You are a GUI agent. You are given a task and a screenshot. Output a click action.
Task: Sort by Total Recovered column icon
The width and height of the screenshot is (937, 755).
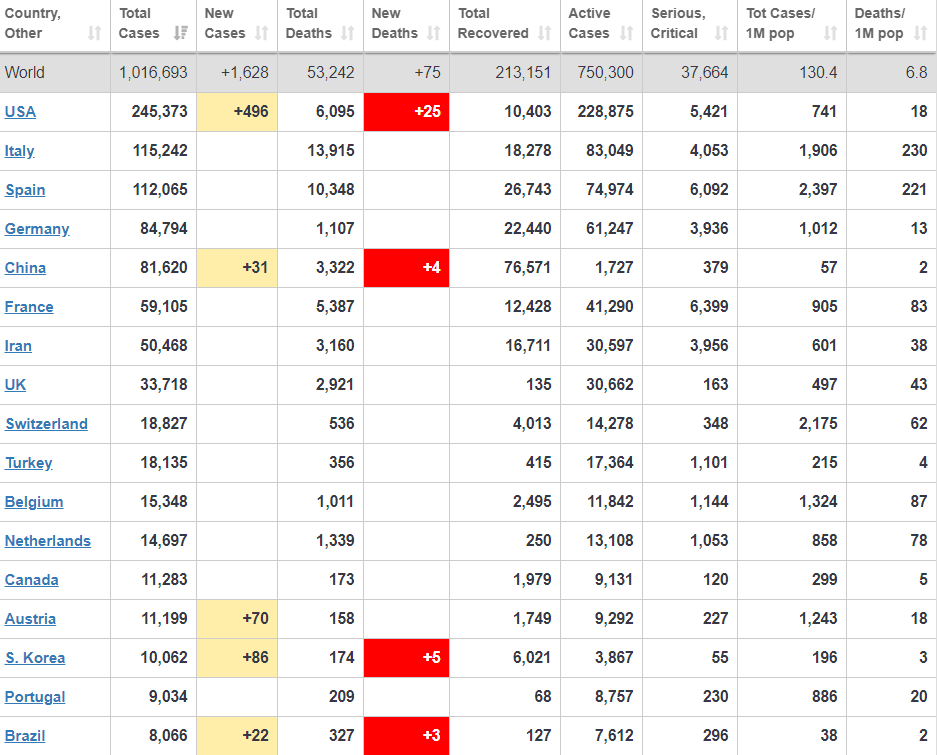[545, 34]
